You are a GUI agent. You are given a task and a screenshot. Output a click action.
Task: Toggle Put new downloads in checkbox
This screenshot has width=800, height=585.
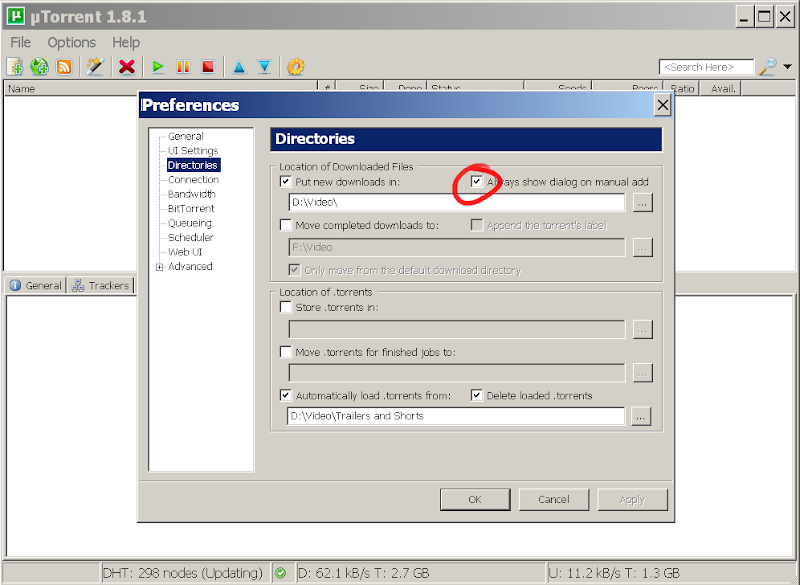(286, 182)
